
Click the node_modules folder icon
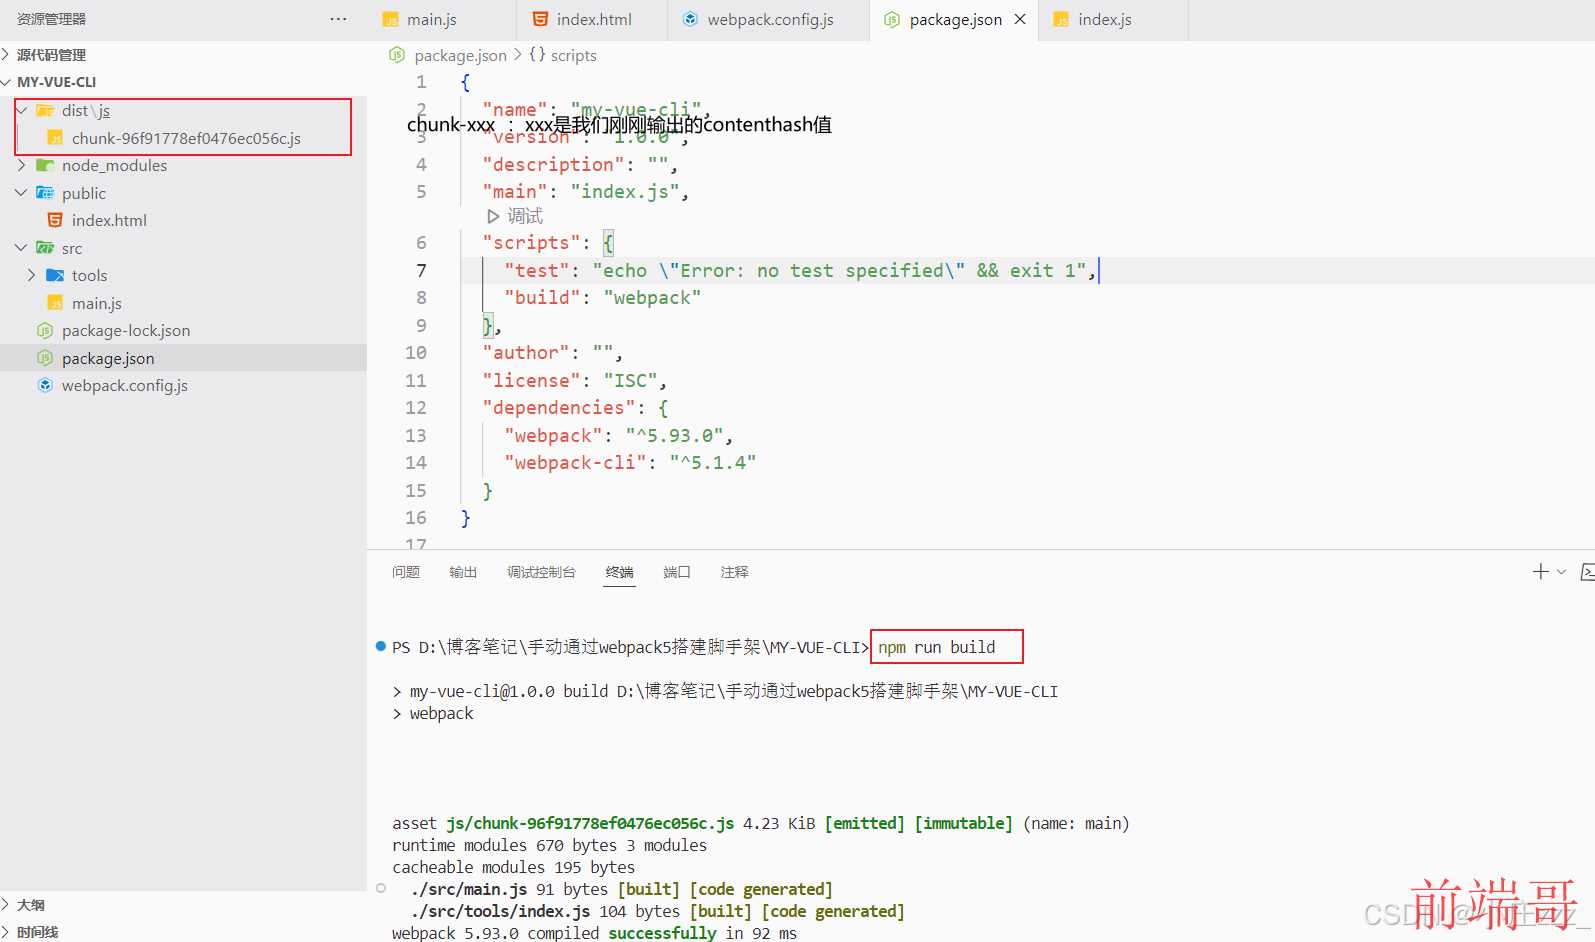coord(45,165)
